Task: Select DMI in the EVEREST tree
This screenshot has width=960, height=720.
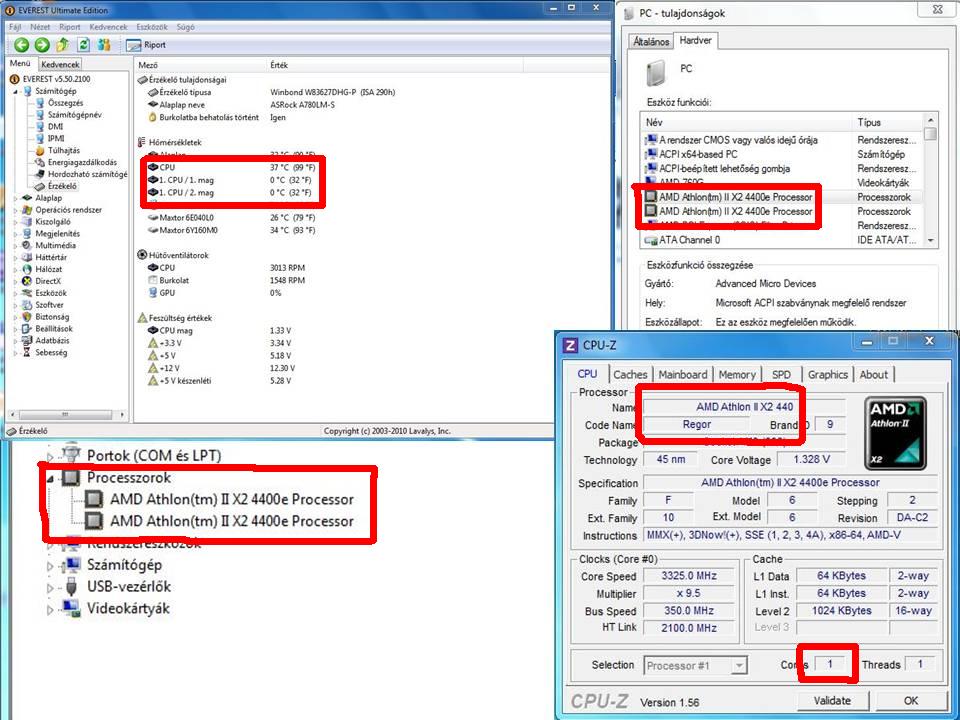Action: (x=55, y=126)
